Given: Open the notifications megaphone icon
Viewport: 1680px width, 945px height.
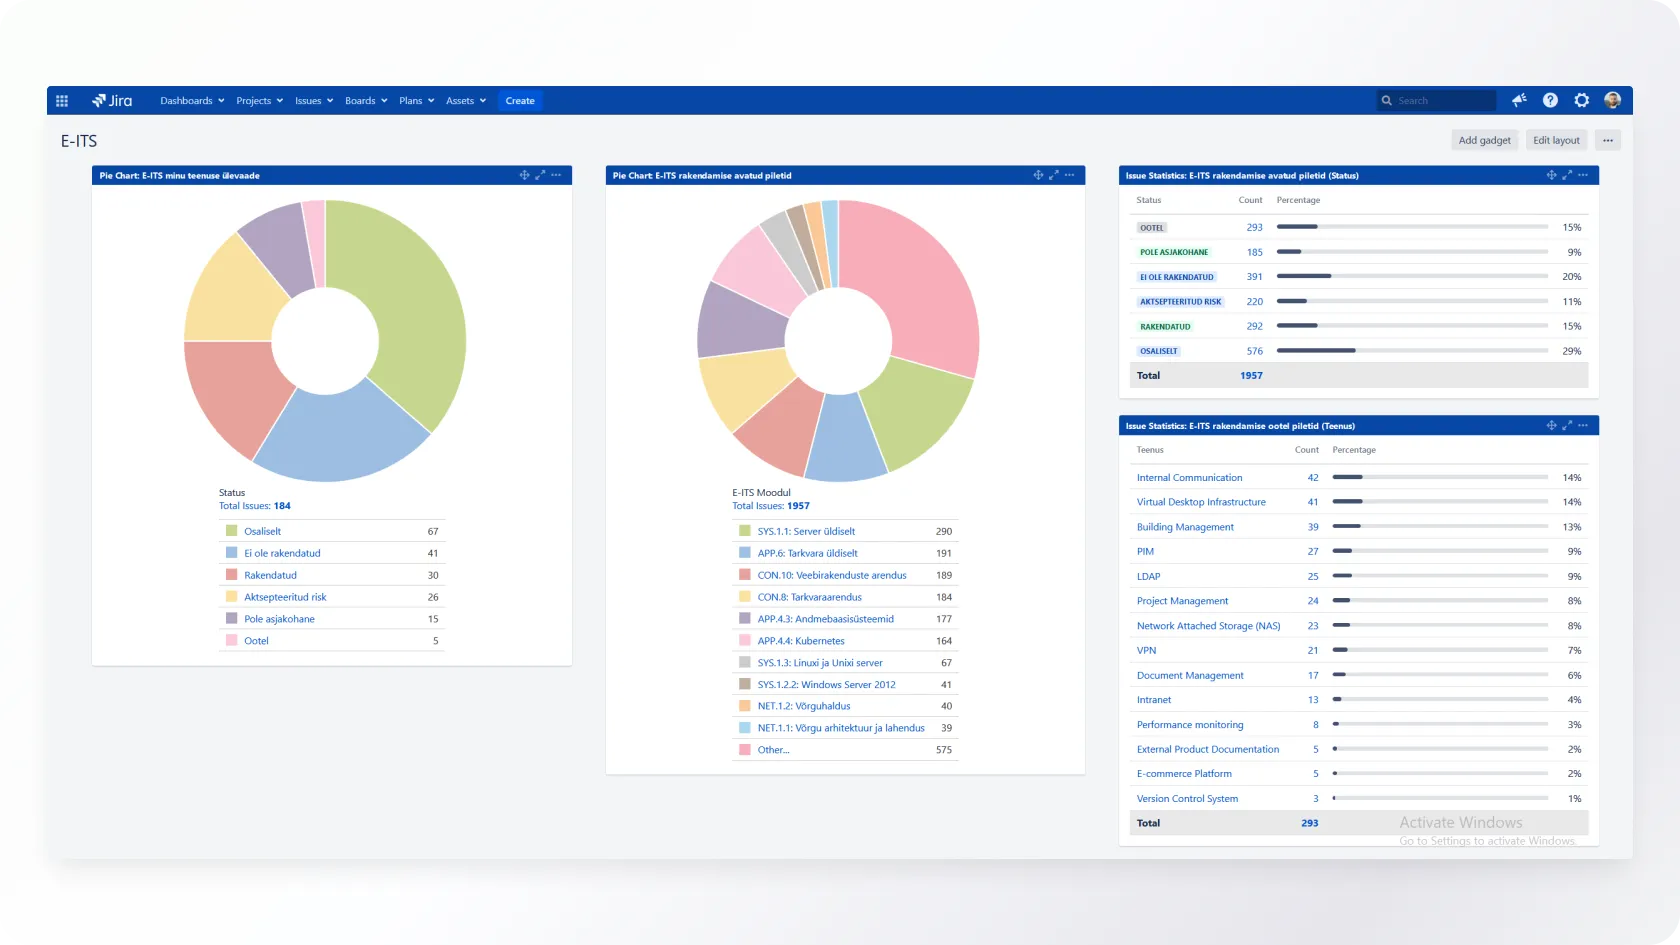Looking at the screenshot, I should point(1519,101).
